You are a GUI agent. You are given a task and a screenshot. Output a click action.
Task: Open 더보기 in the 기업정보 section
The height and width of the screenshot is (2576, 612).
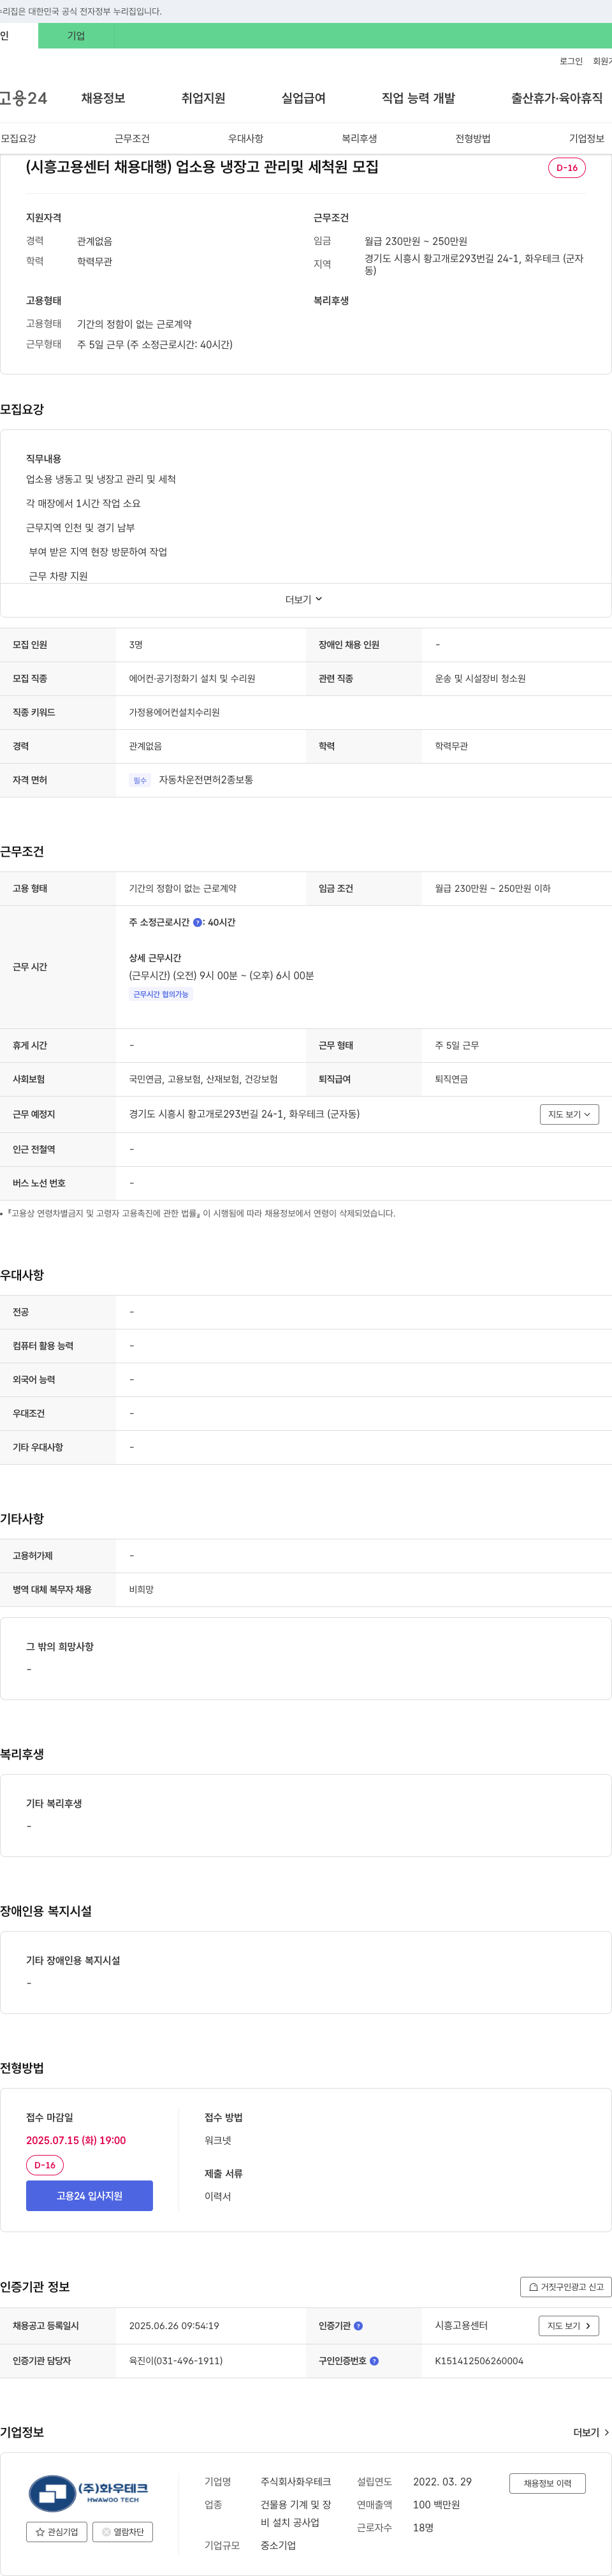[591, 2432]
